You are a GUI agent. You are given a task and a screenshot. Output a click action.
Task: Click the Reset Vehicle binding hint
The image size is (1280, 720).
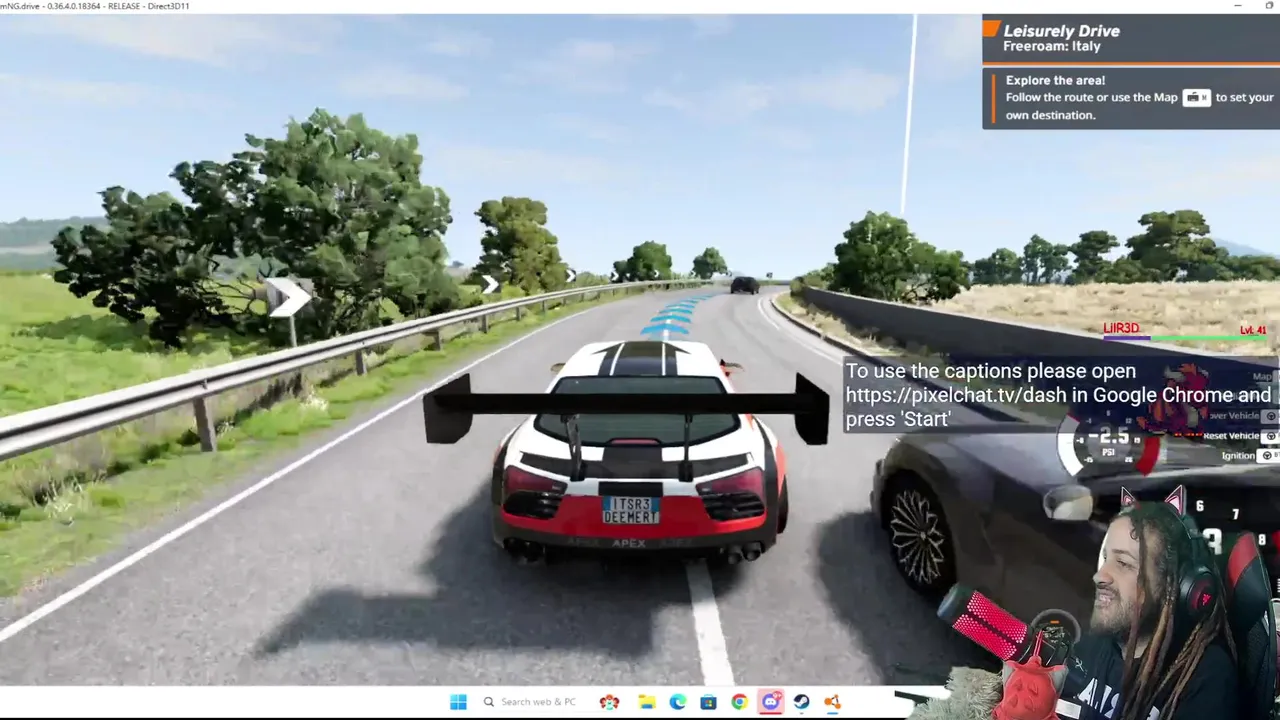coord(1240,436)
